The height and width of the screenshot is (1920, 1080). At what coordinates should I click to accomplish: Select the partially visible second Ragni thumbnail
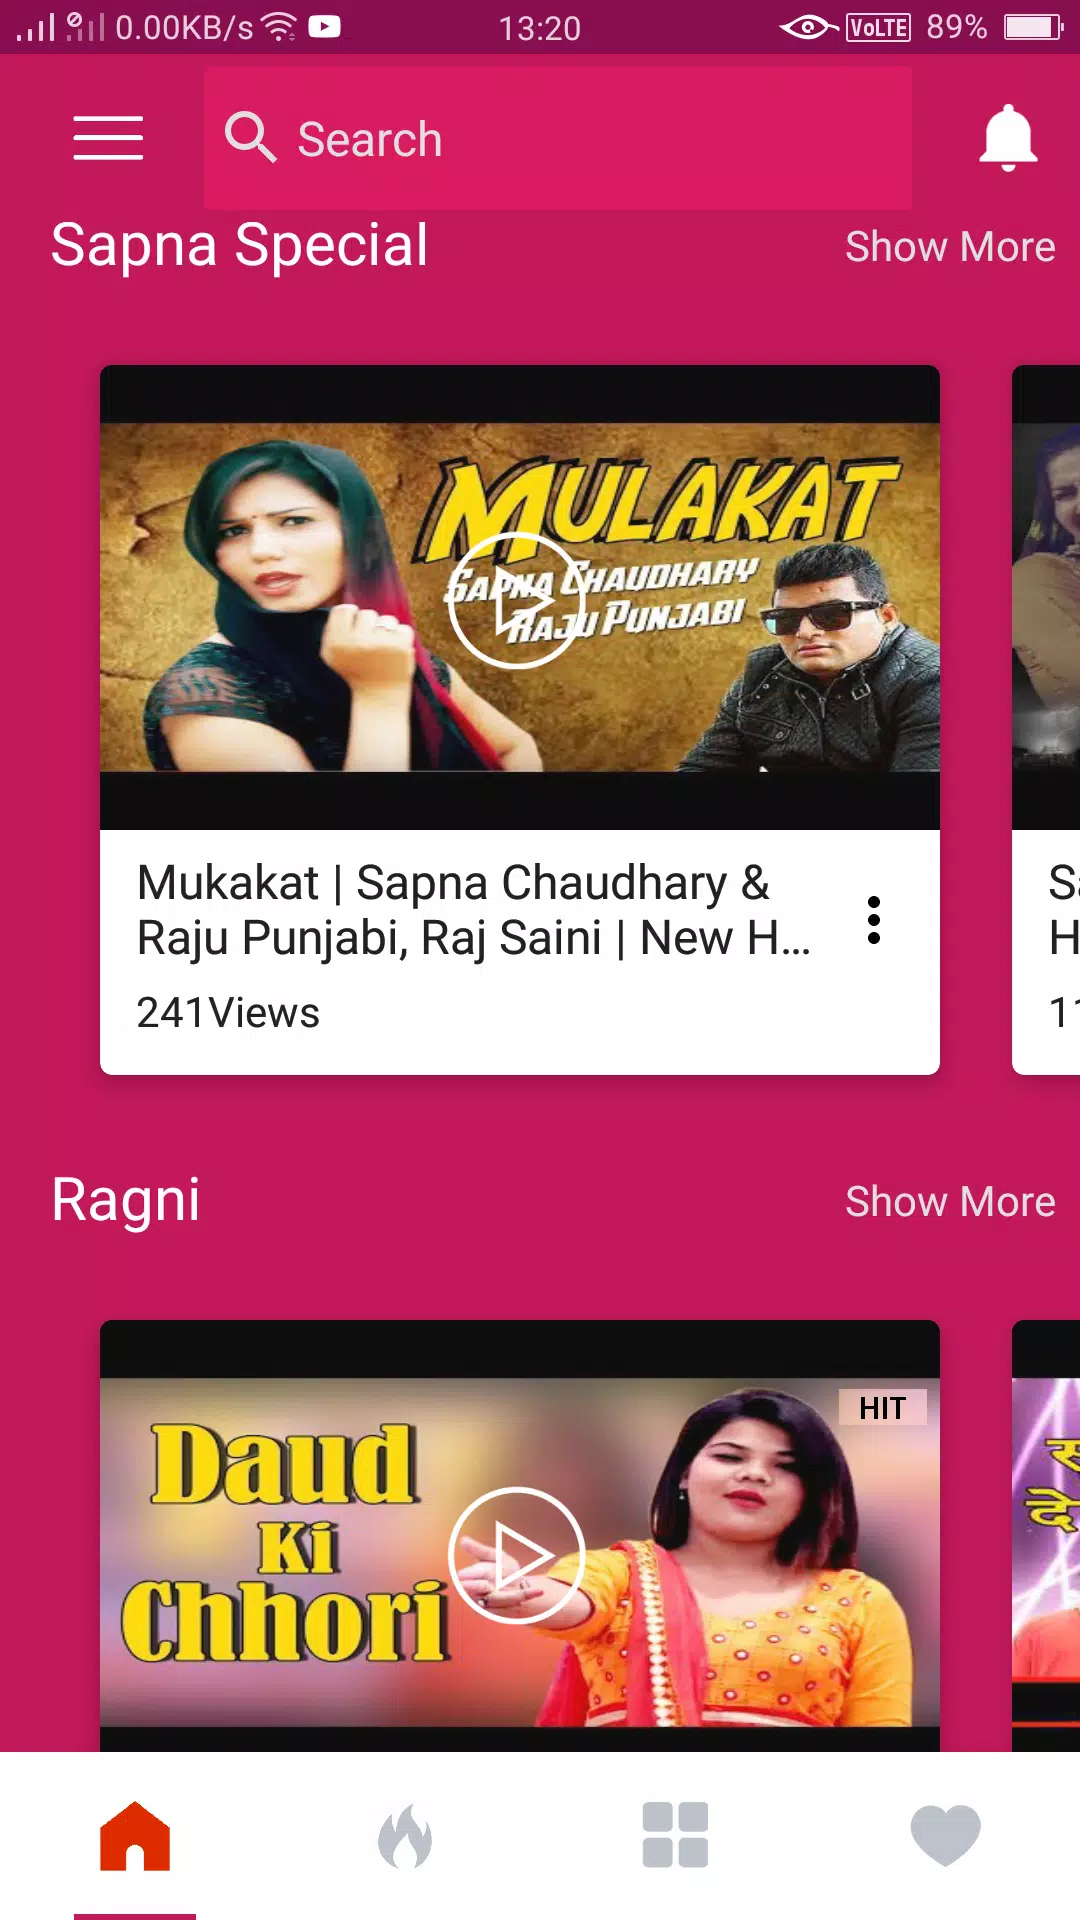[1046, 1536]
